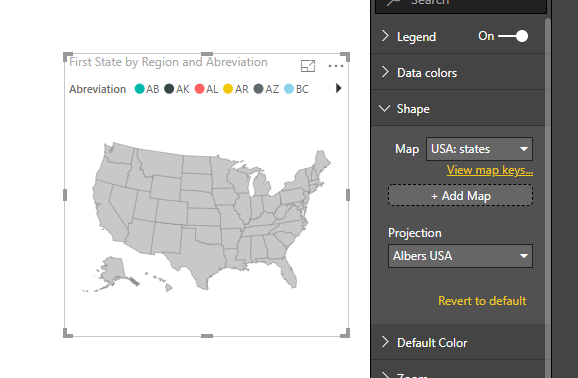578x378 pixels.
Task: Expand the Default Color section
Action: pyautogui.click(x=385, y=342)
